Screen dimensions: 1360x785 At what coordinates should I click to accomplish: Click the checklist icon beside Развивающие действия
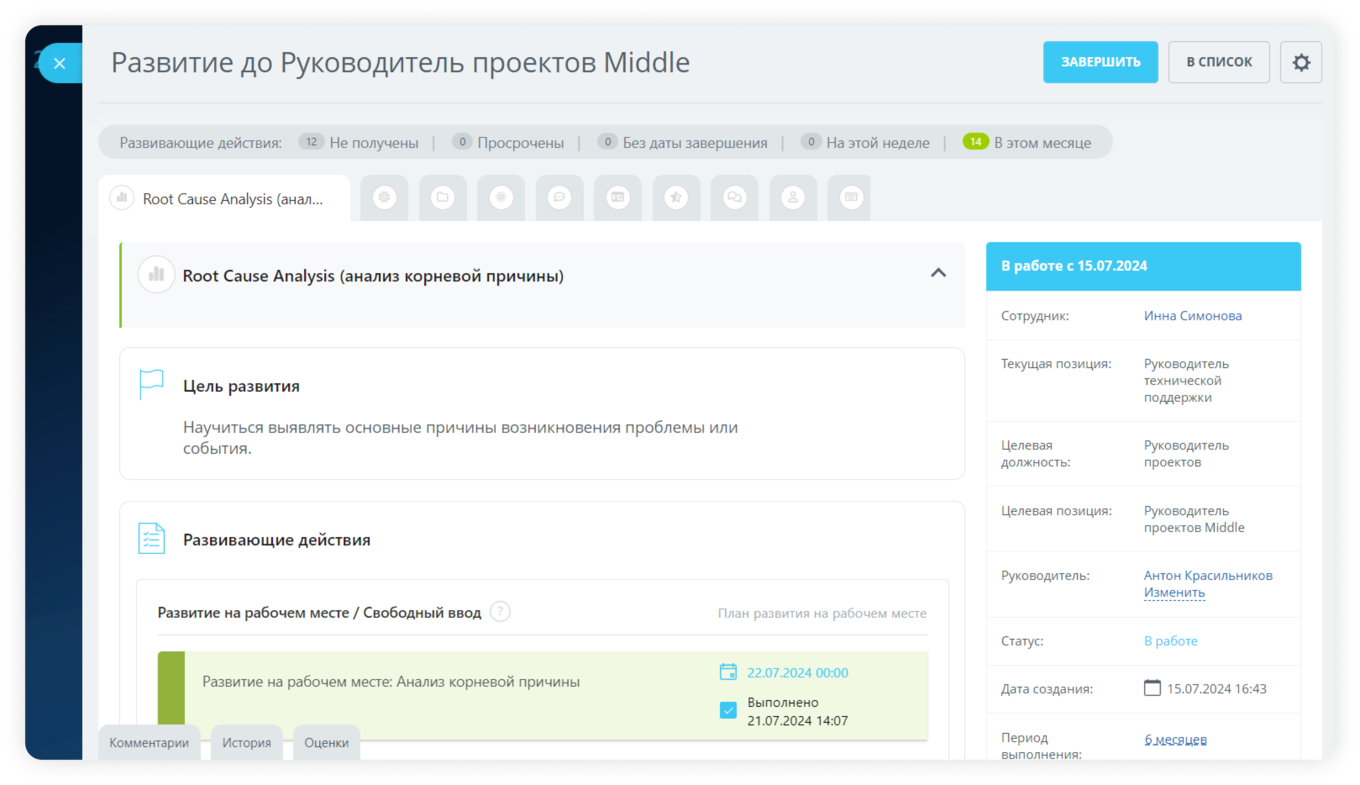[151, 538]
